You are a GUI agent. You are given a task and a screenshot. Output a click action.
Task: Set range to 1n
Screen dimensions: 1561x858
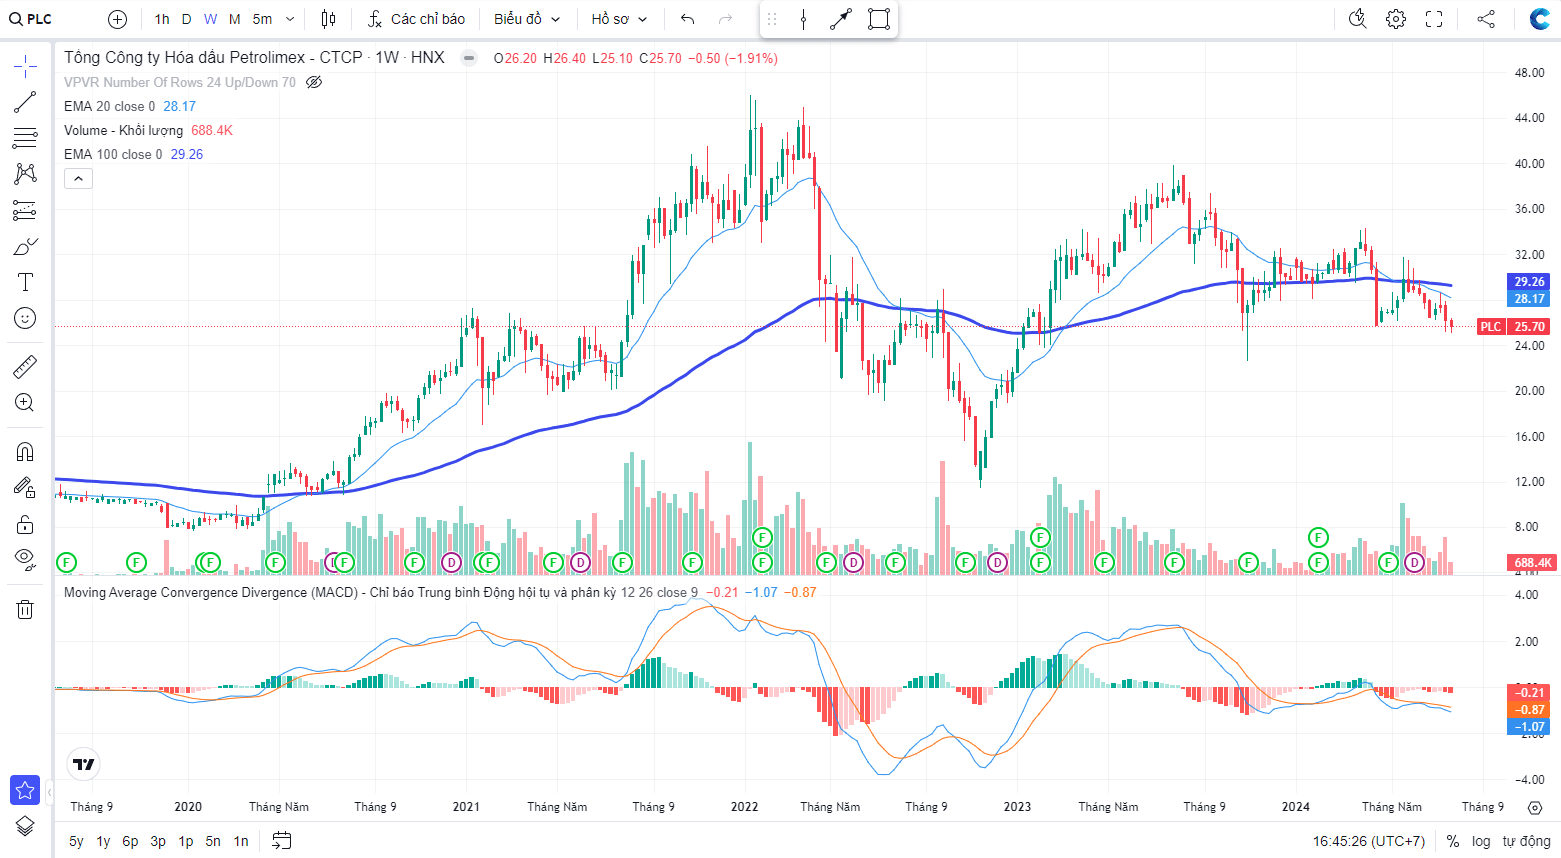(241, 841)
